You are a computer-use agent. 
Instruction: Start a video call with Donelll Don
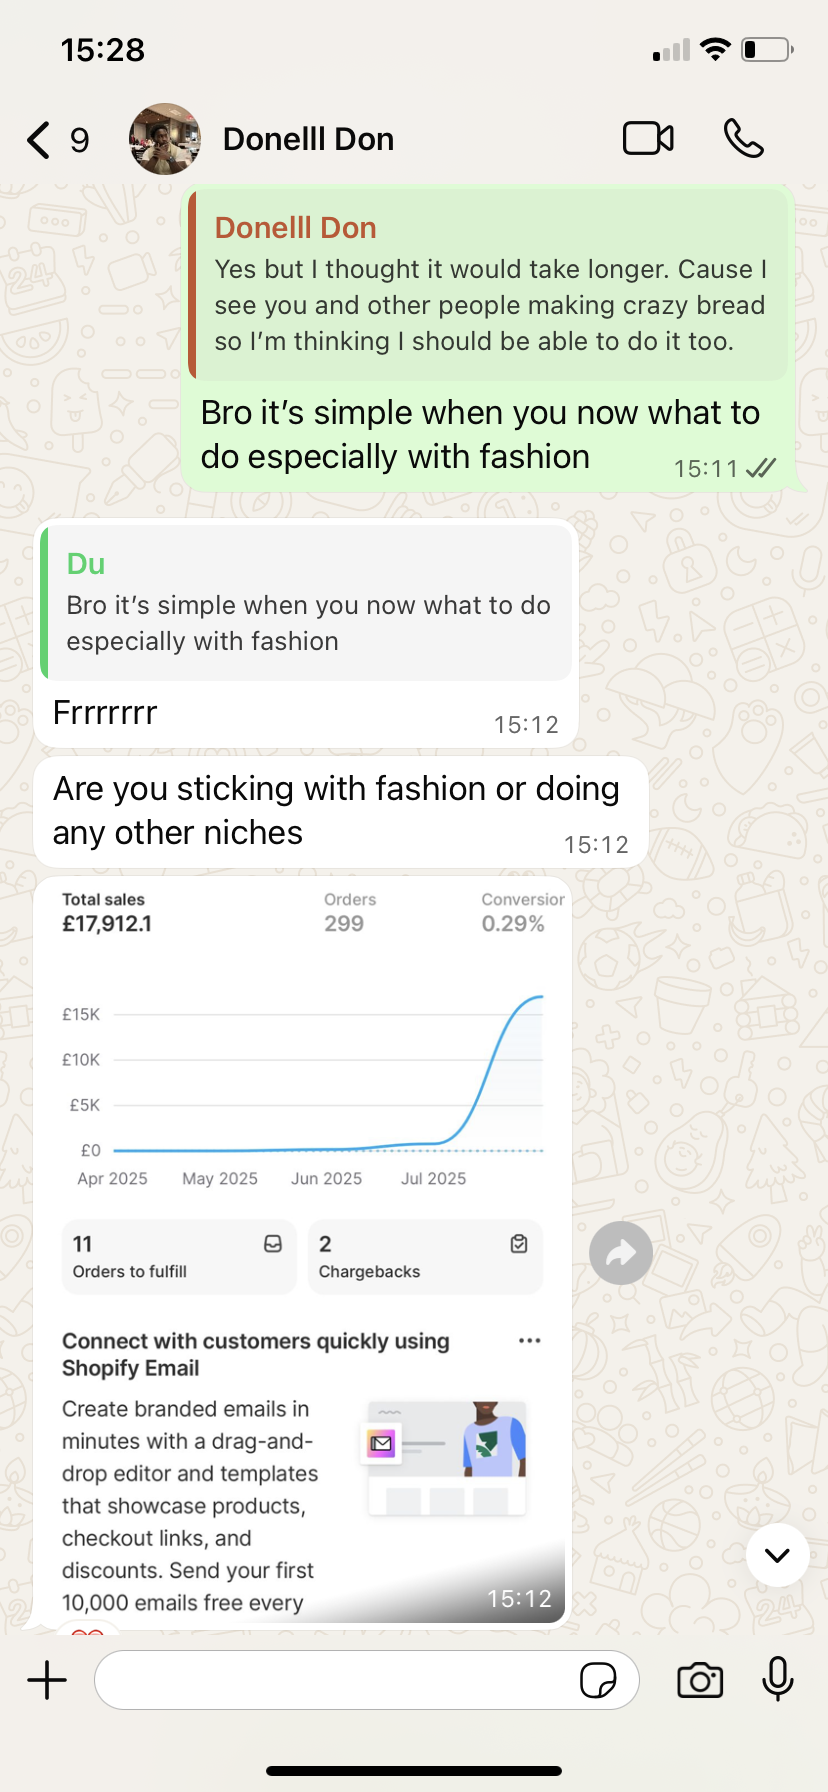[648, 139]
